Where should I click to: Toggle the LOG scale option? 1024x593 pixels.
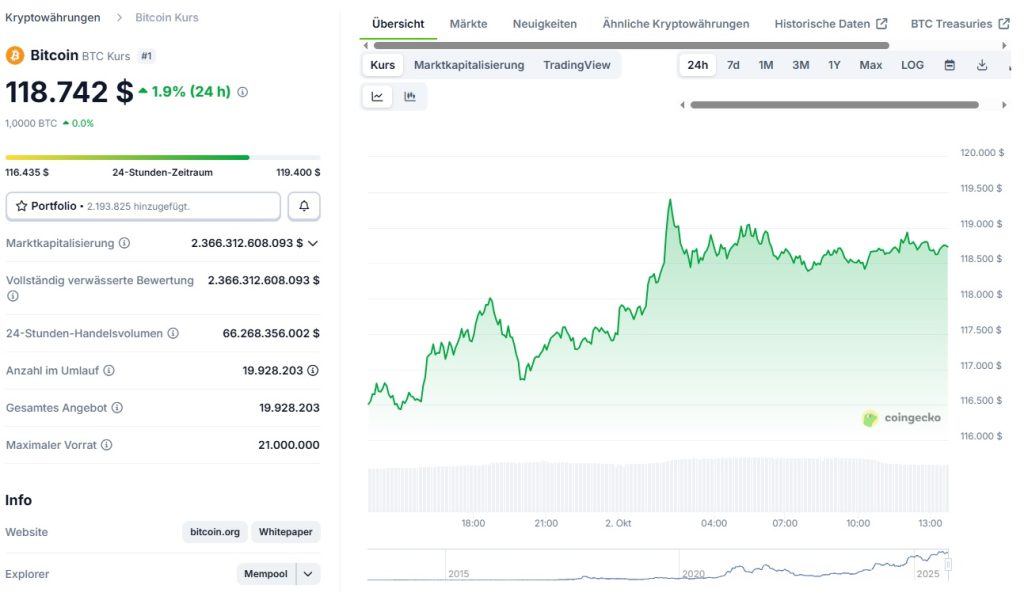coord(912,65)
